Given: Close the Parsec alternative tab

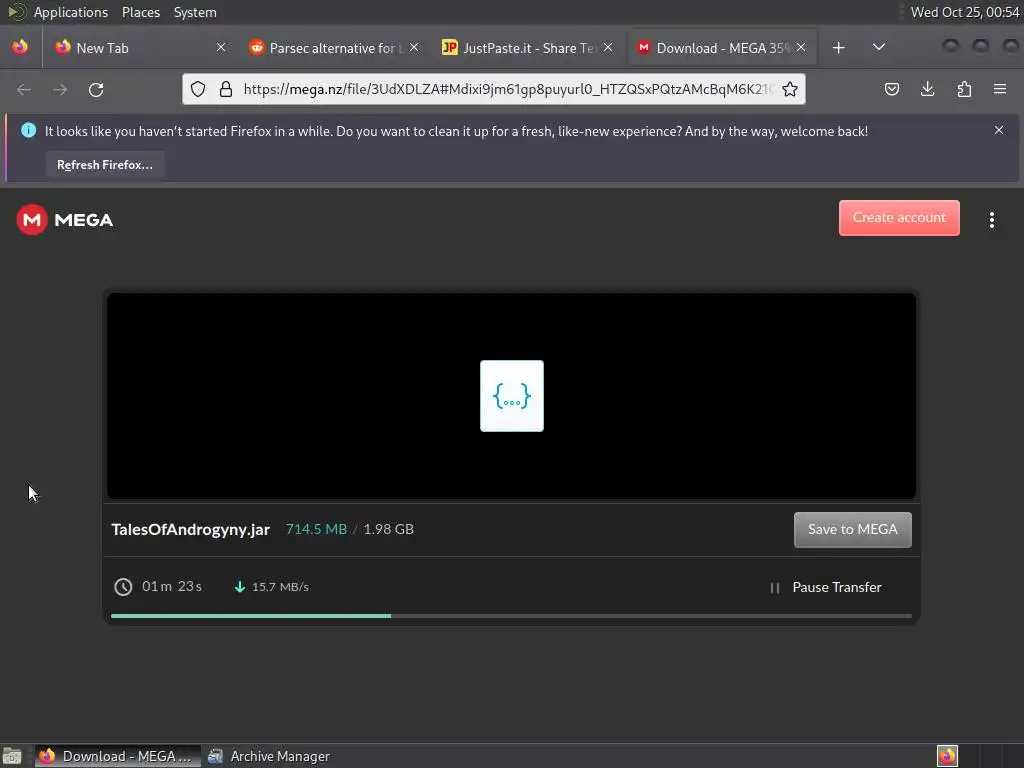Looking at the screenshot, I should [414, 47].
